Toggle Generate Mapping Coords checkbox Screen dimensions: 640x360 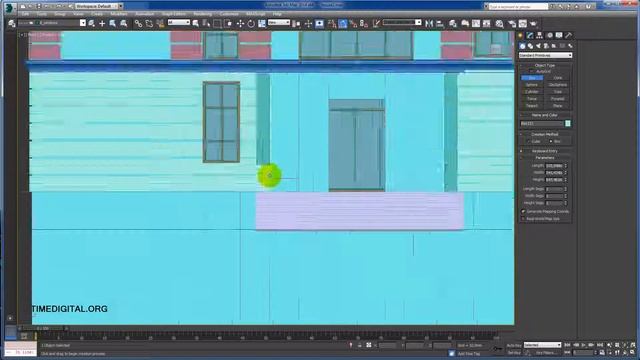point(523,211)
